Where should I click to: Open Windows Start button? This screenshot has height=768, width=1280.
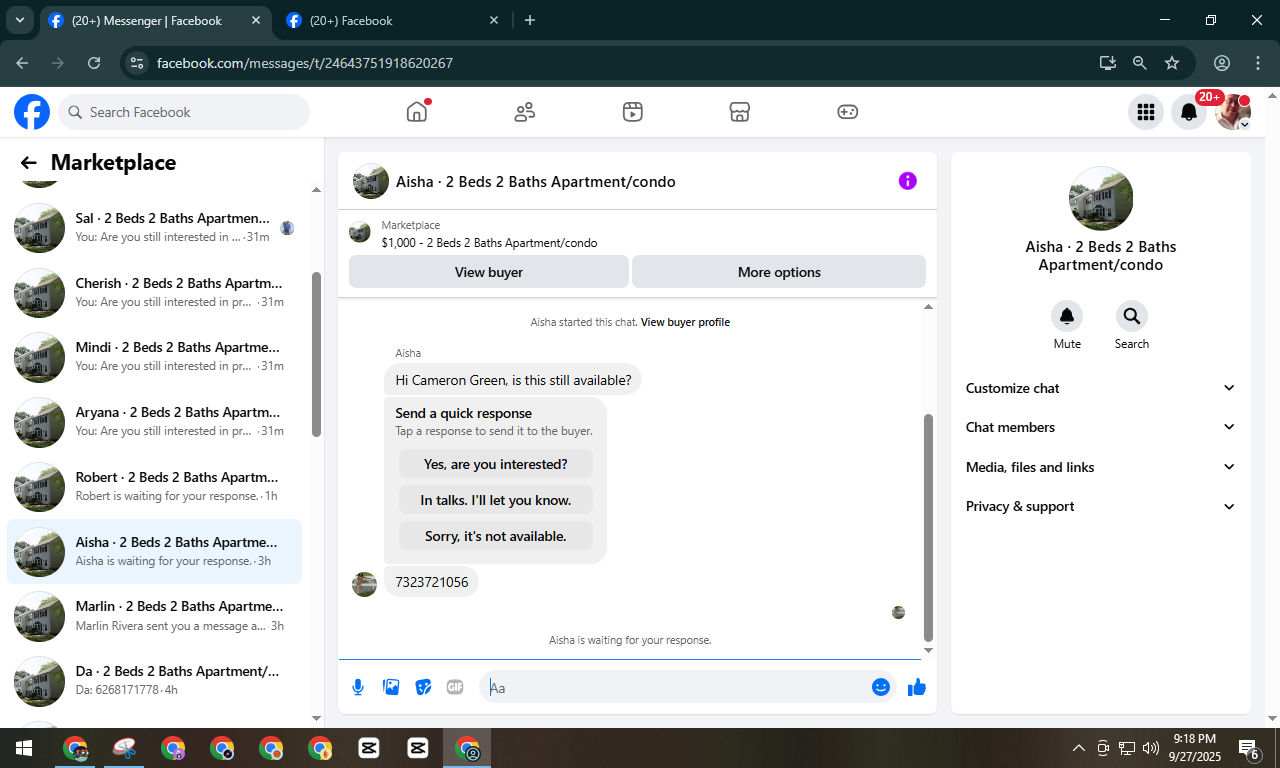[x=23, y=748]
